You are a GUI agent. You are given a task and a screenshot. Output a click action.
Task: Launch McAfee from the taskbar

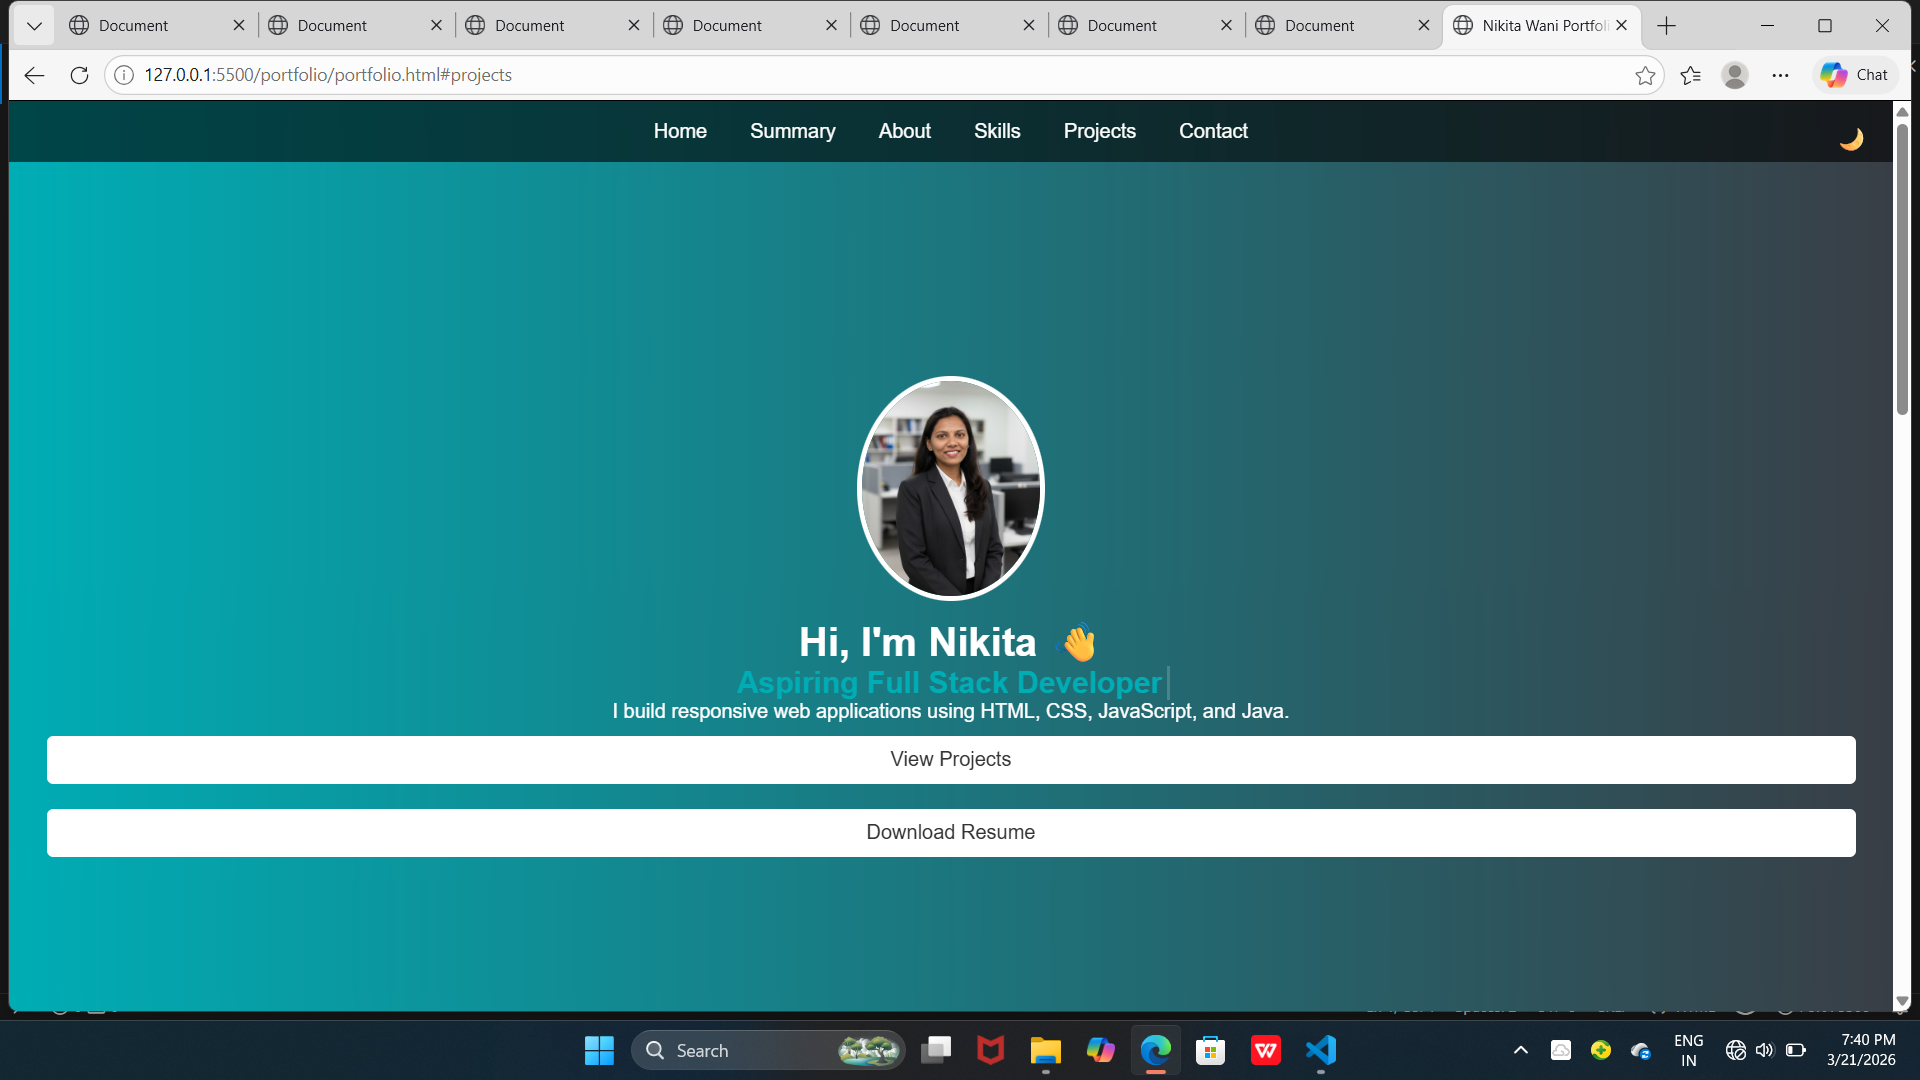990,1050
